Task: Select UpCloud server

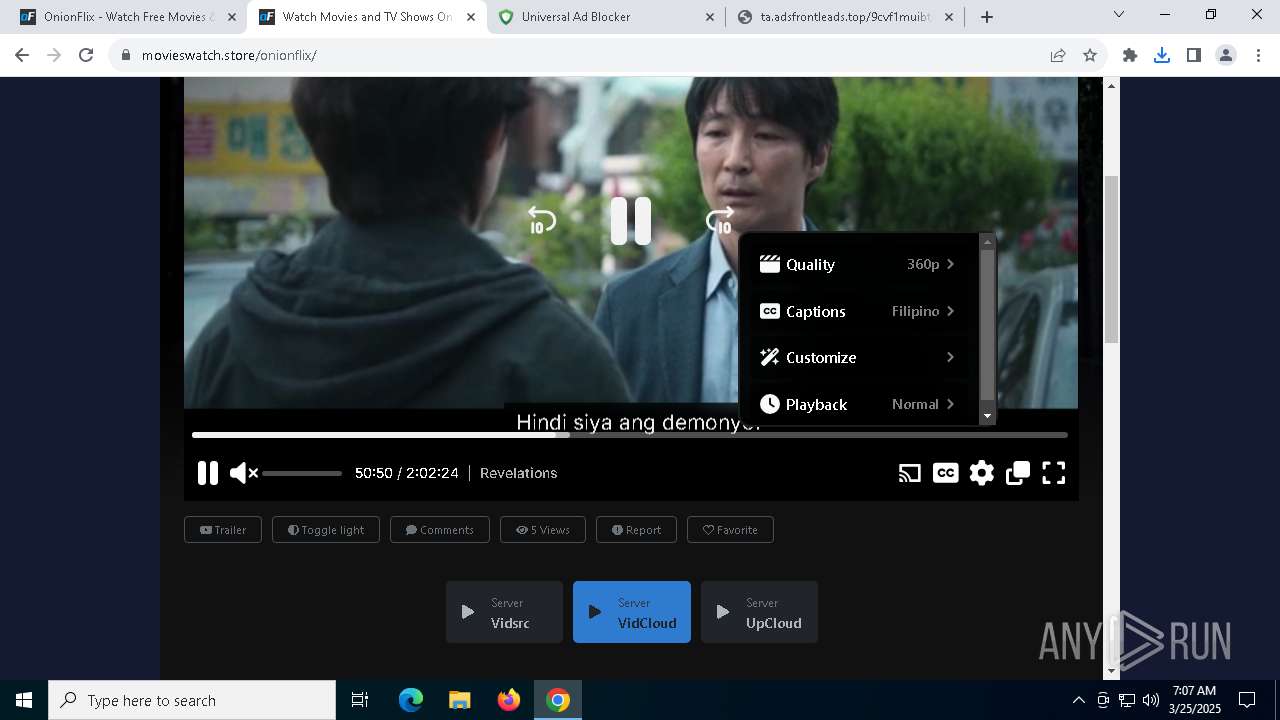Action: [x=759, y=612]
